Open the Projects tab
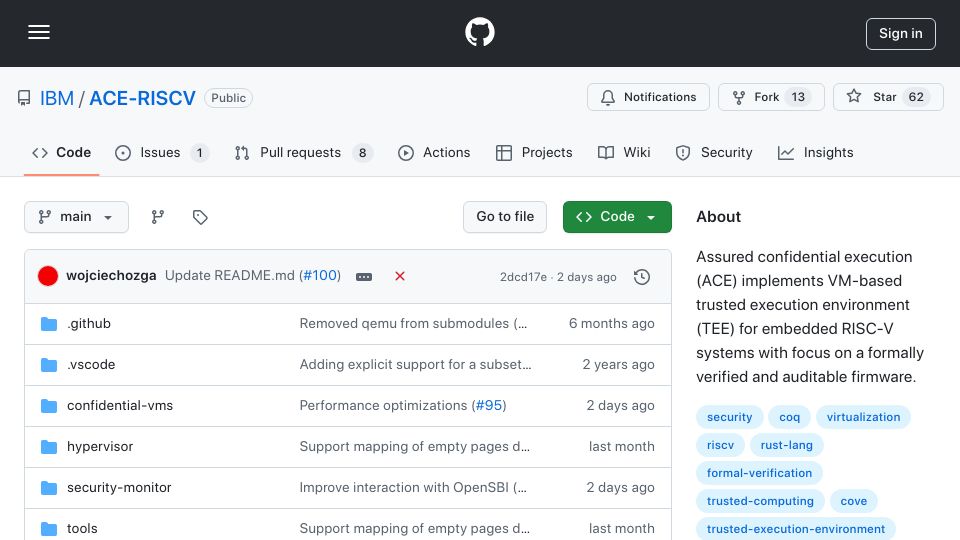Screen dimensions: 960x540 [534, 152]
